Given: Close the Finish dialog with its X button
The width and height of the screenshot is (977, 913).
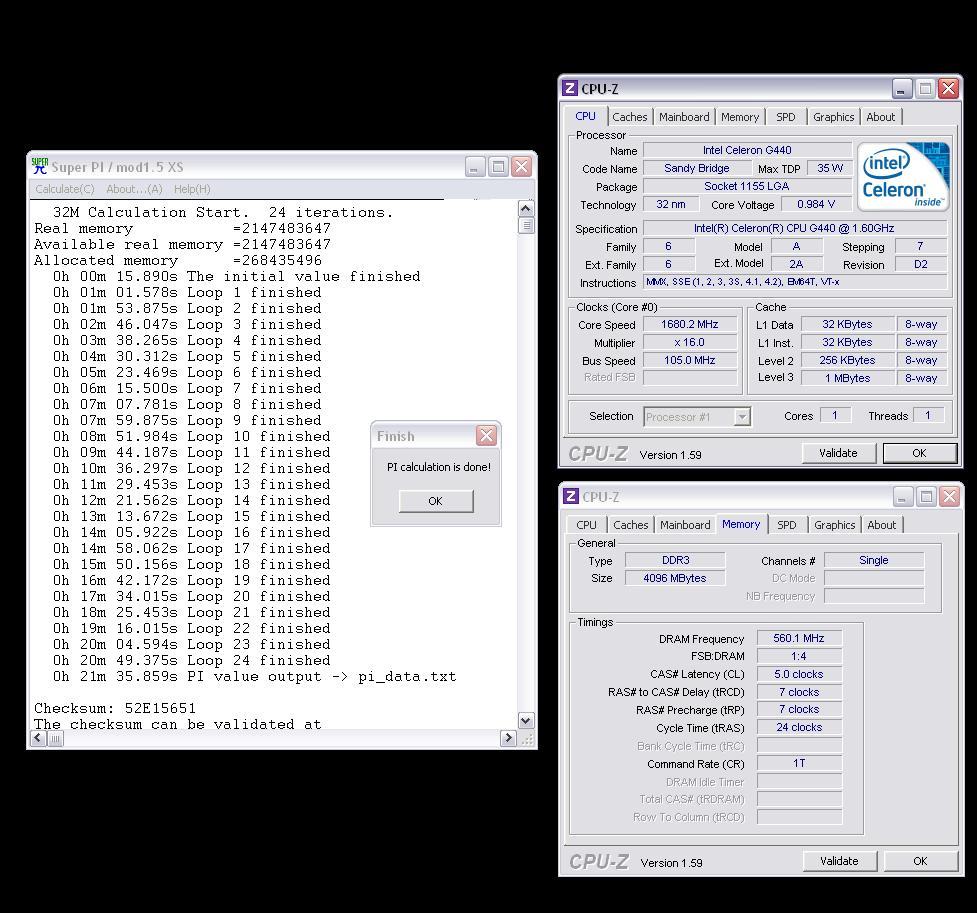Looking at the screenshot, I should (487, 436).
